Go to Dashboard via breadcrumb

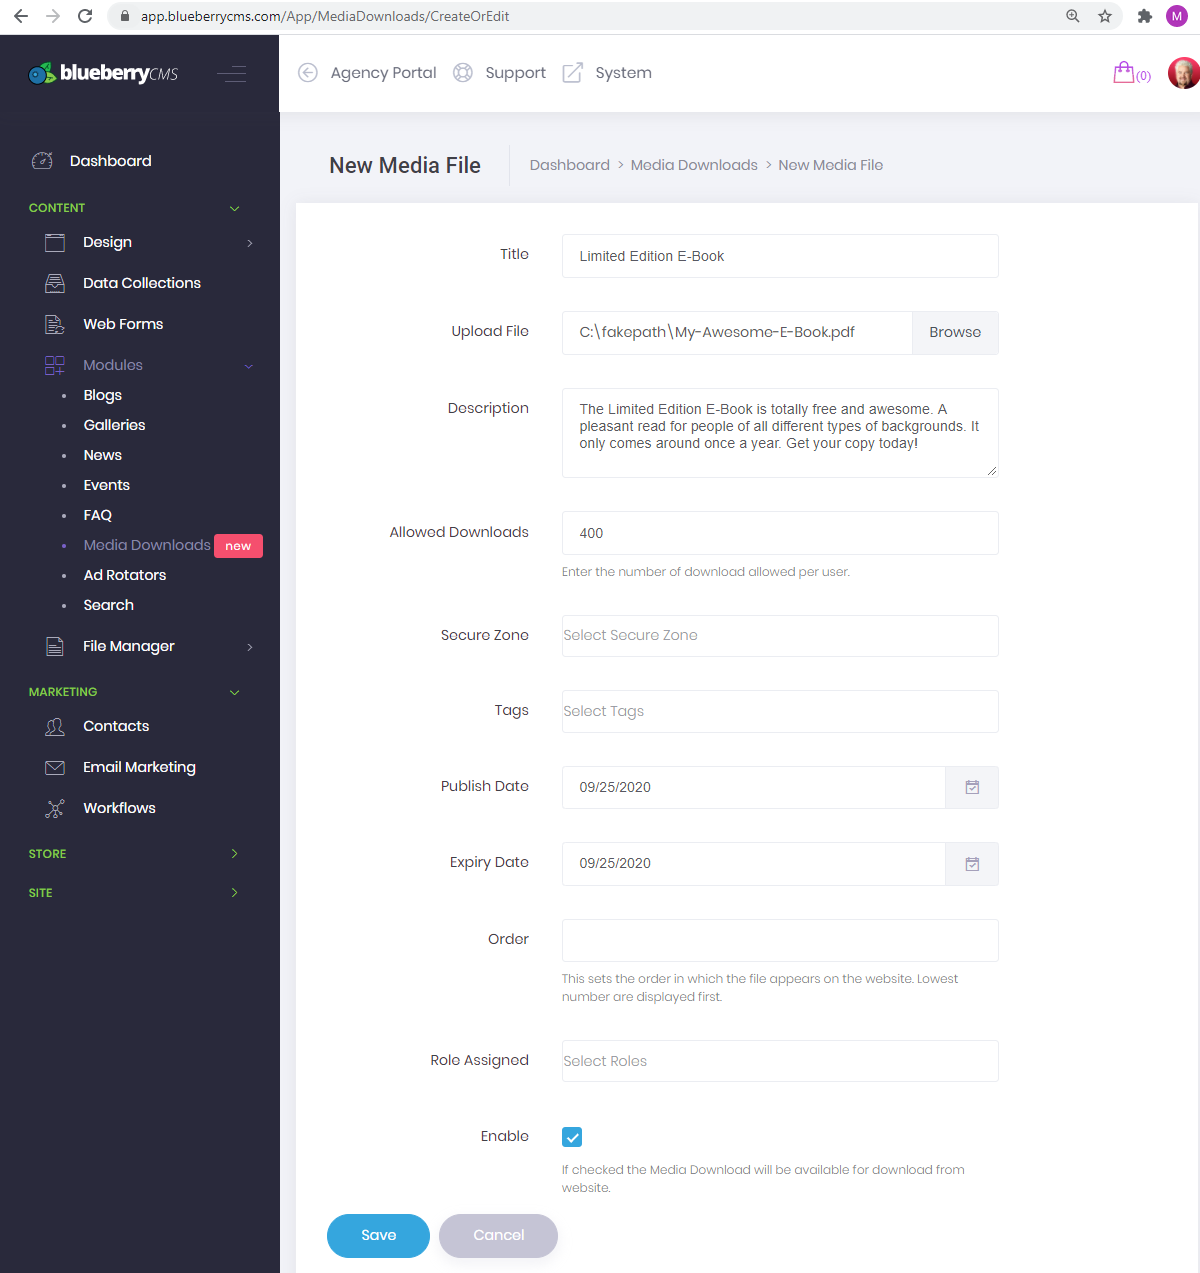click(x=570, y=166)
